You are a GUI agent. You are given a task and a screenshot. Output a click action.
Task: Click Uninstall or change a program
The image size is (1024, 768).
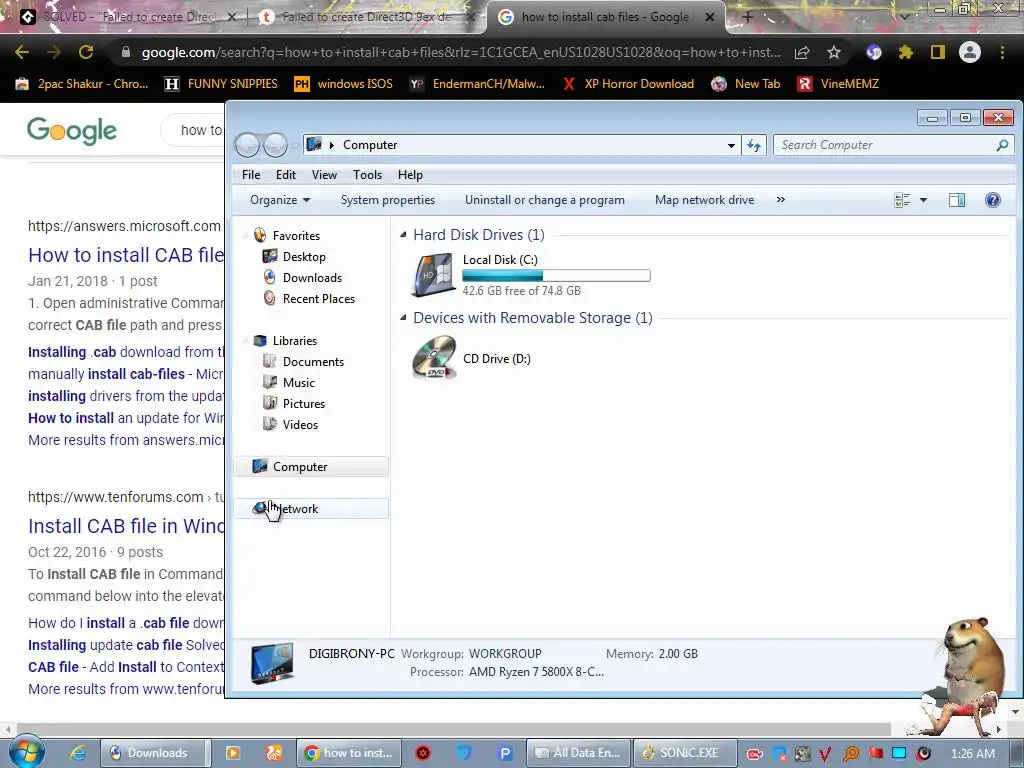pos(545,200)
